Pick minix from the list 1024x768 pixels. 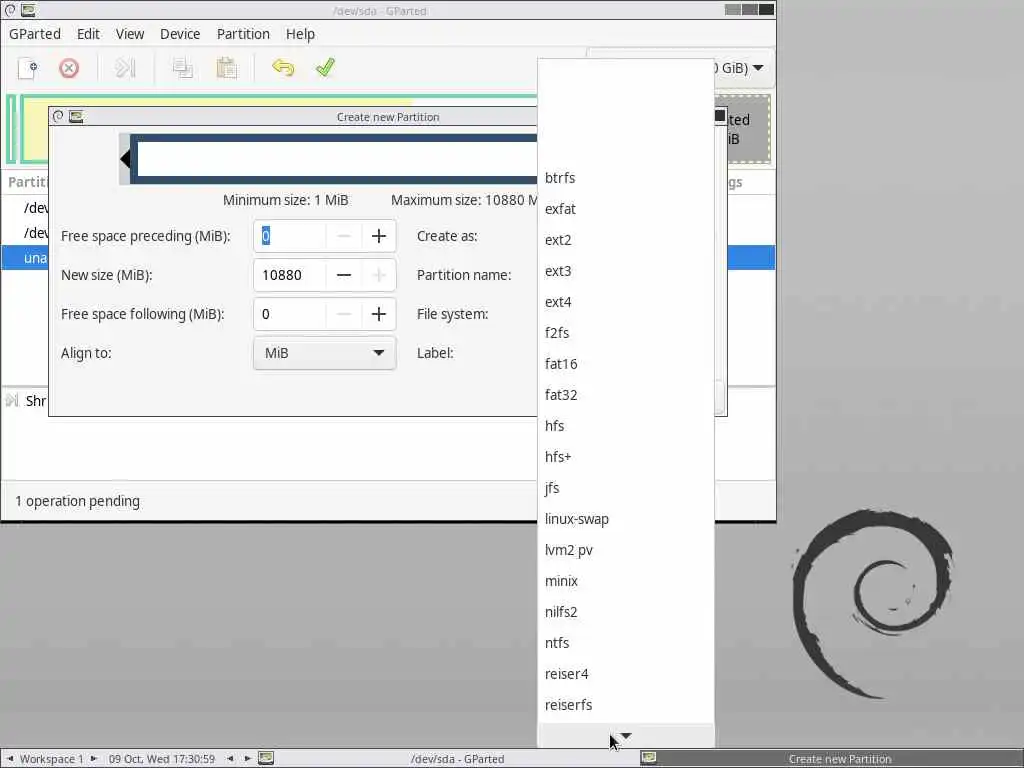point(626,581)
